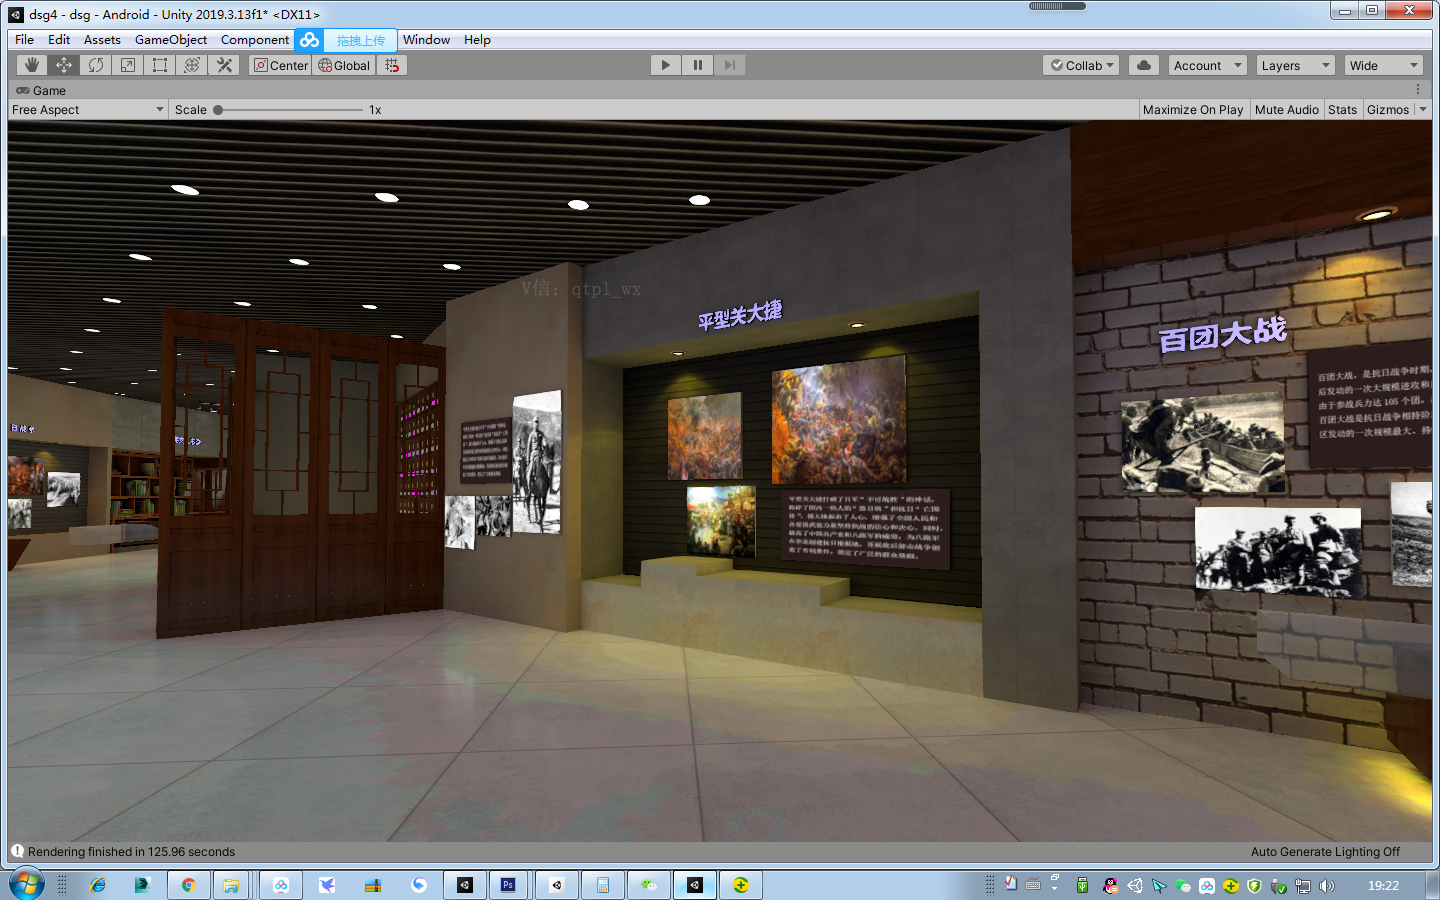Viewport: 1440px width, 900px height.
Task: Open the custom editor tools
Action: click(224, 65)
